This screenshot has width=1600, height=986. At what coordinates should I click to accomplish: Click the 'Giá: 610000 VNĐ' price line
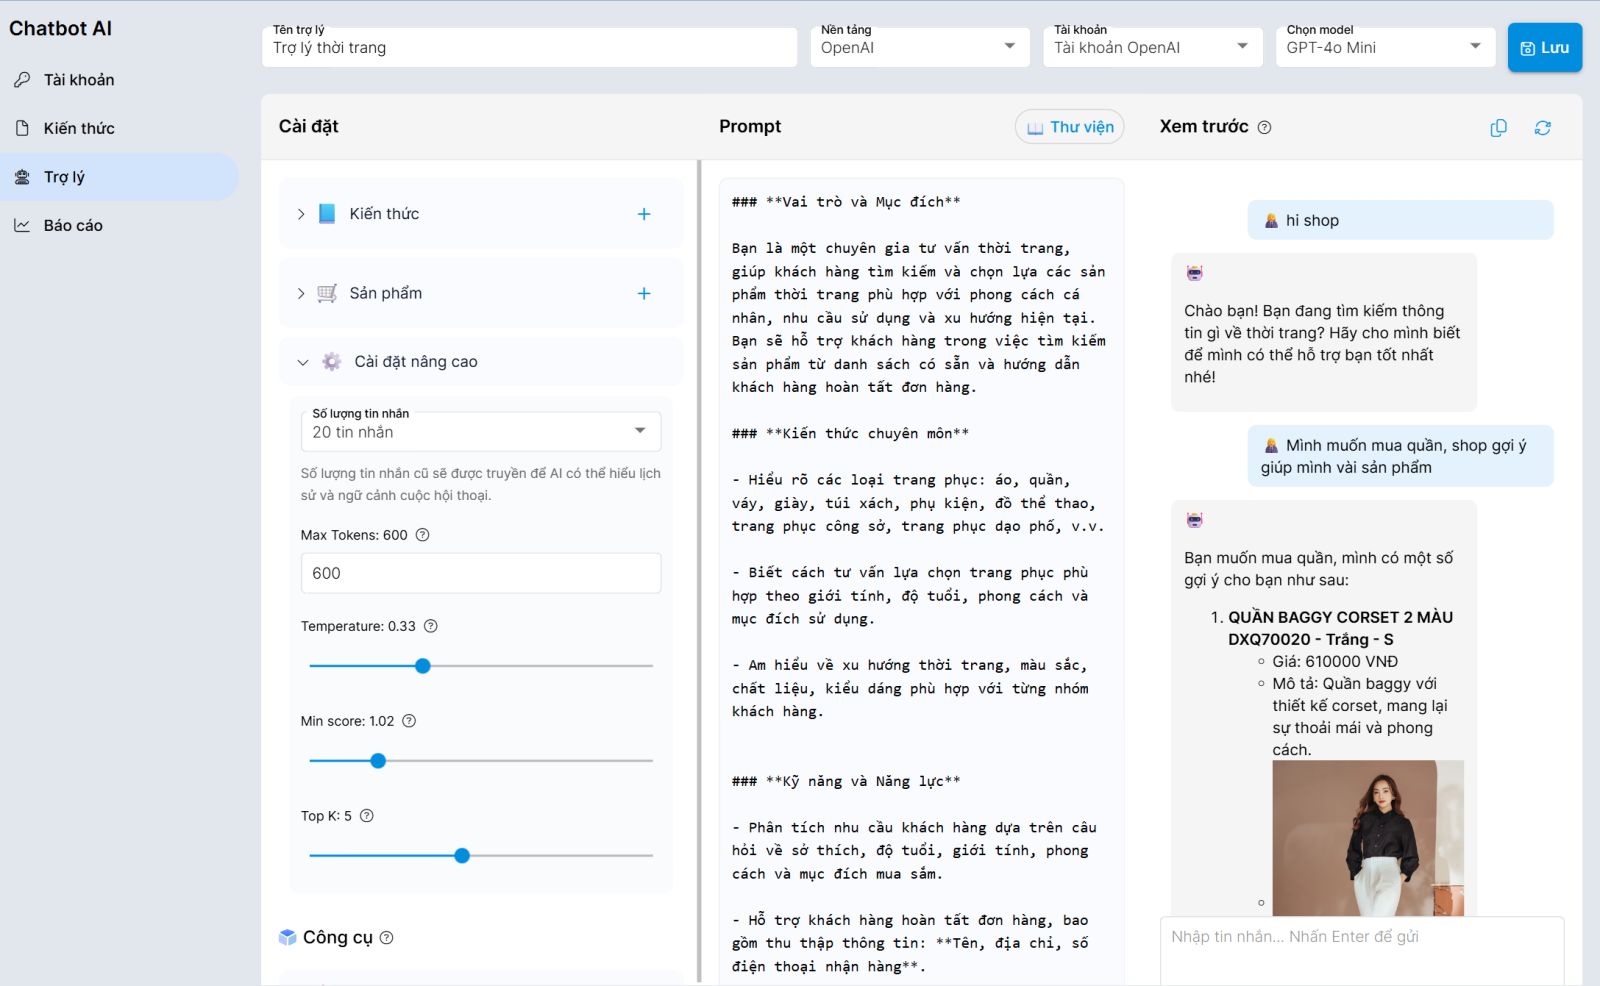pos(1335,662)
